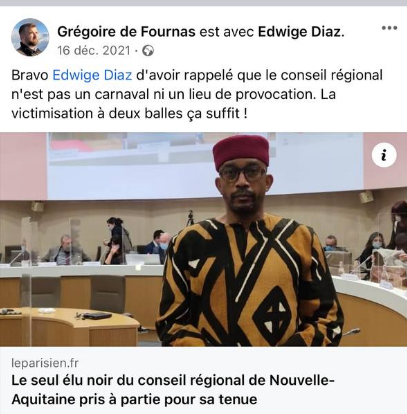Click the man in the patterned tunic in the photo

[248, 242]
